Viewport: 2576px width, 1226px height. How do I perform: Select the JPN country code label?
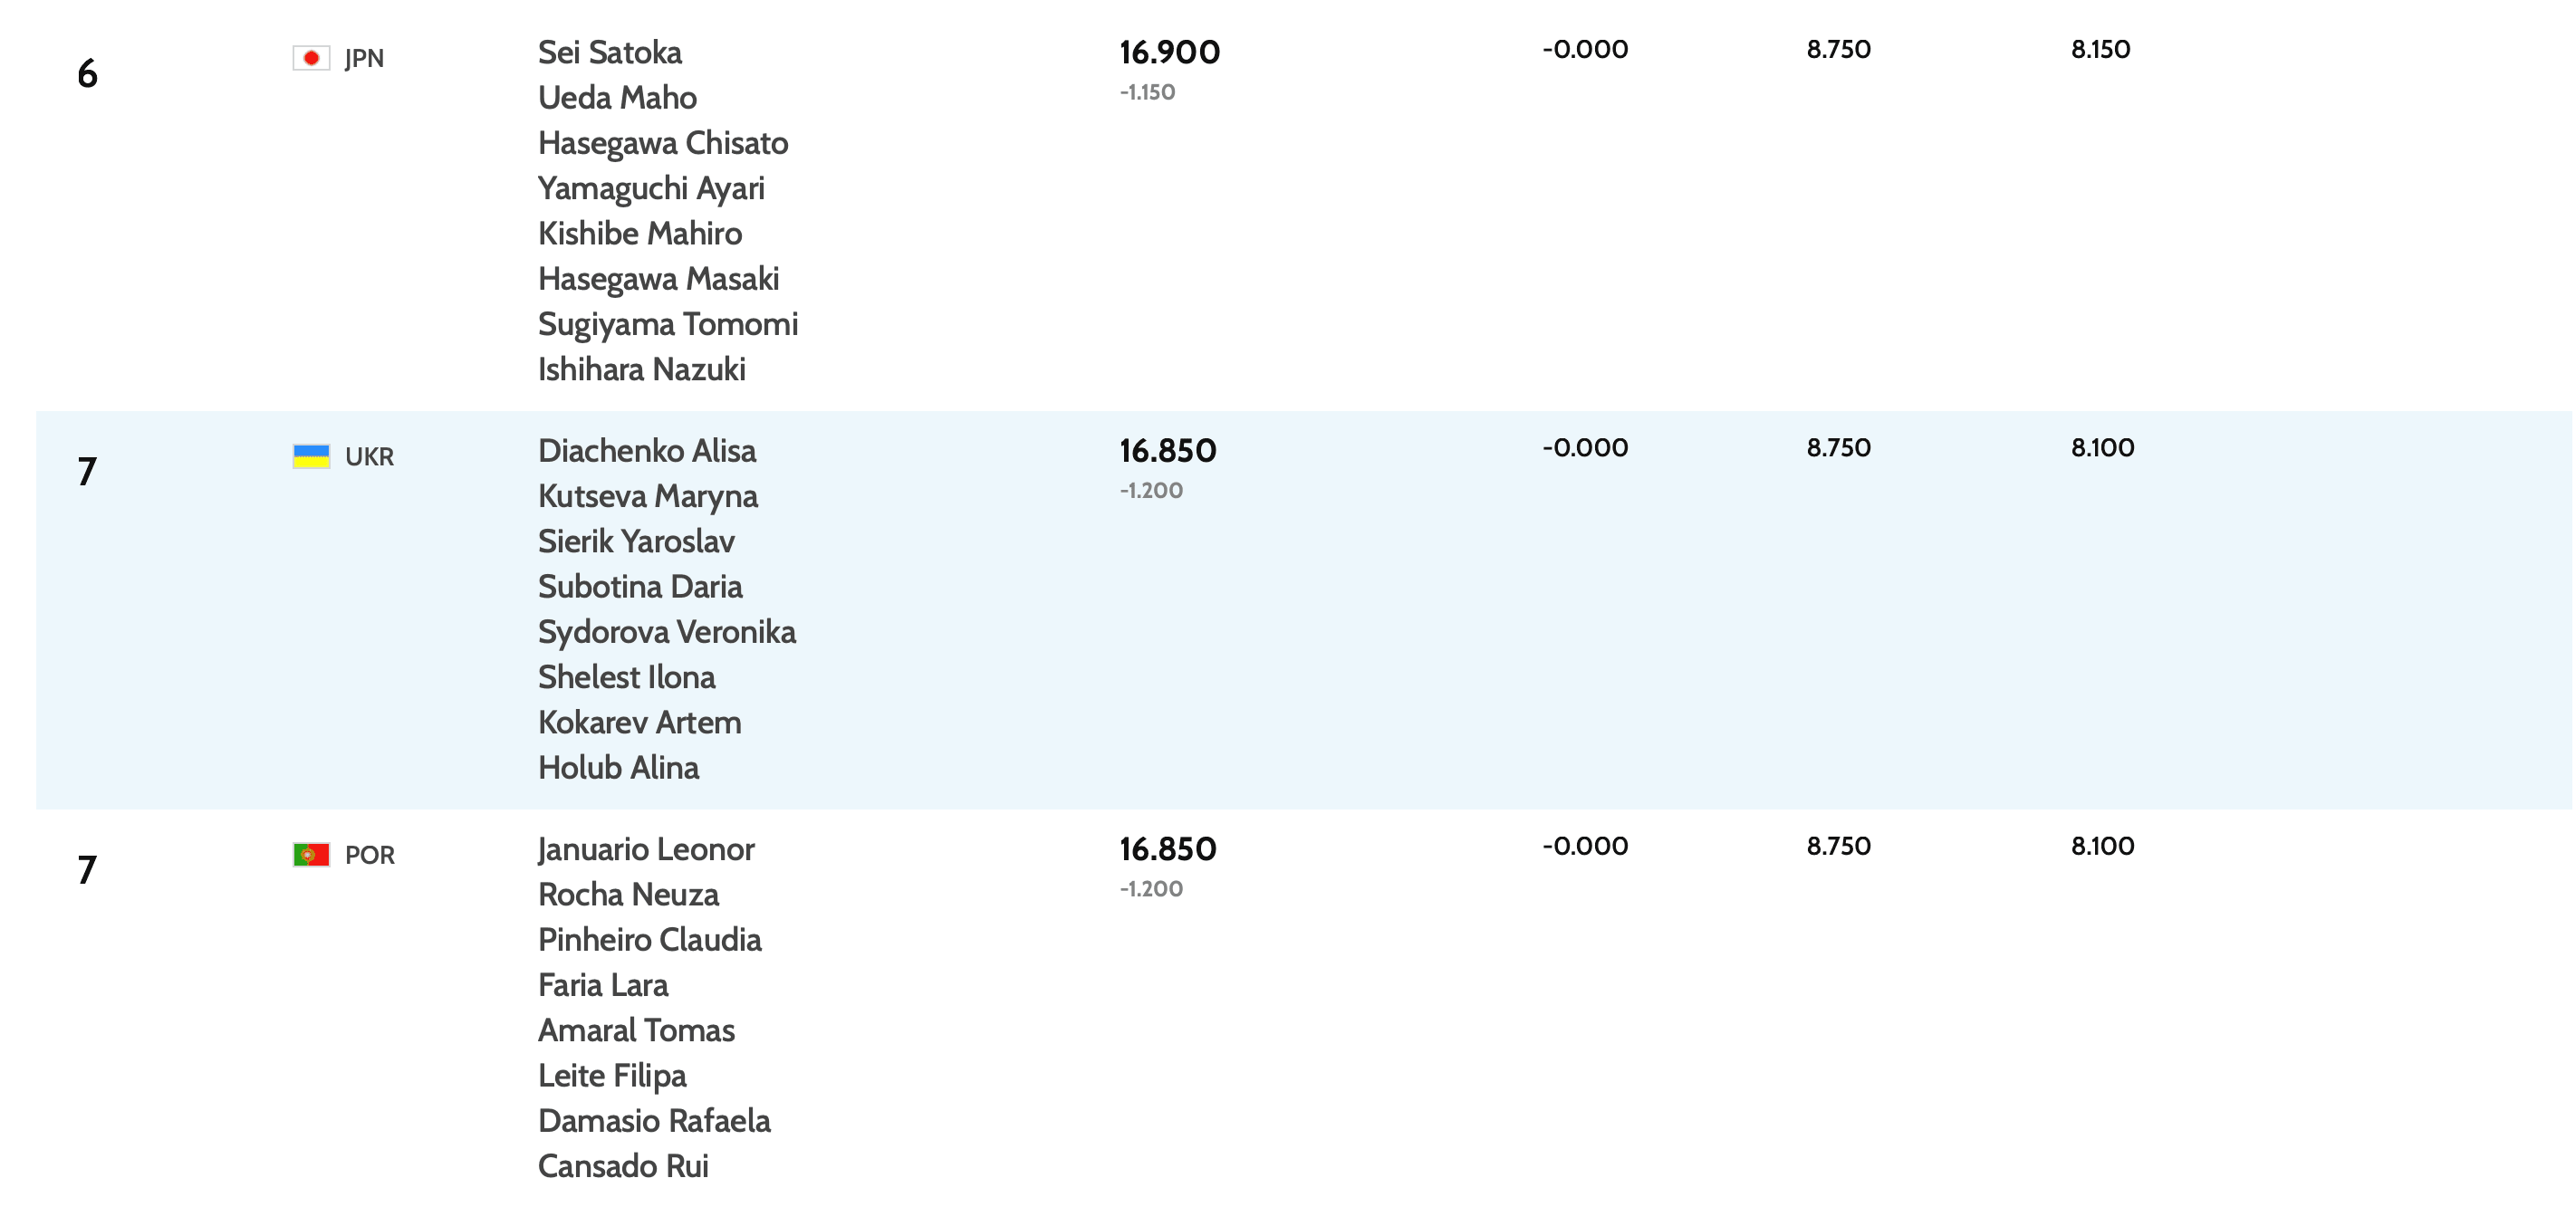364,58
